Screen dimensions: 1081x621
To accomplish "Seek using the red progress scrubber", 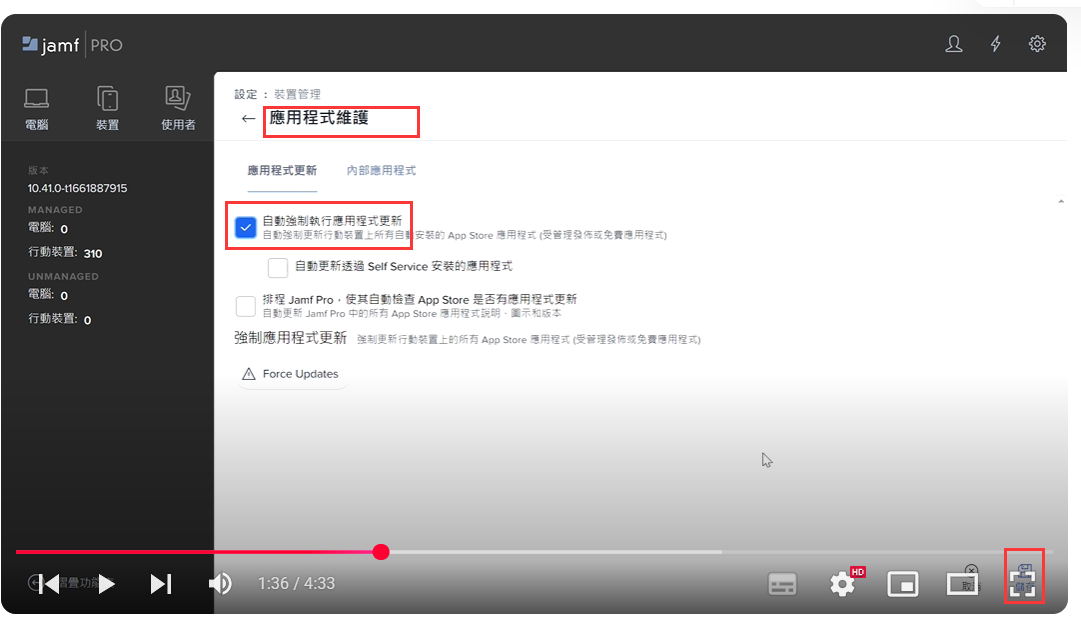I will [x=381, y=552].
